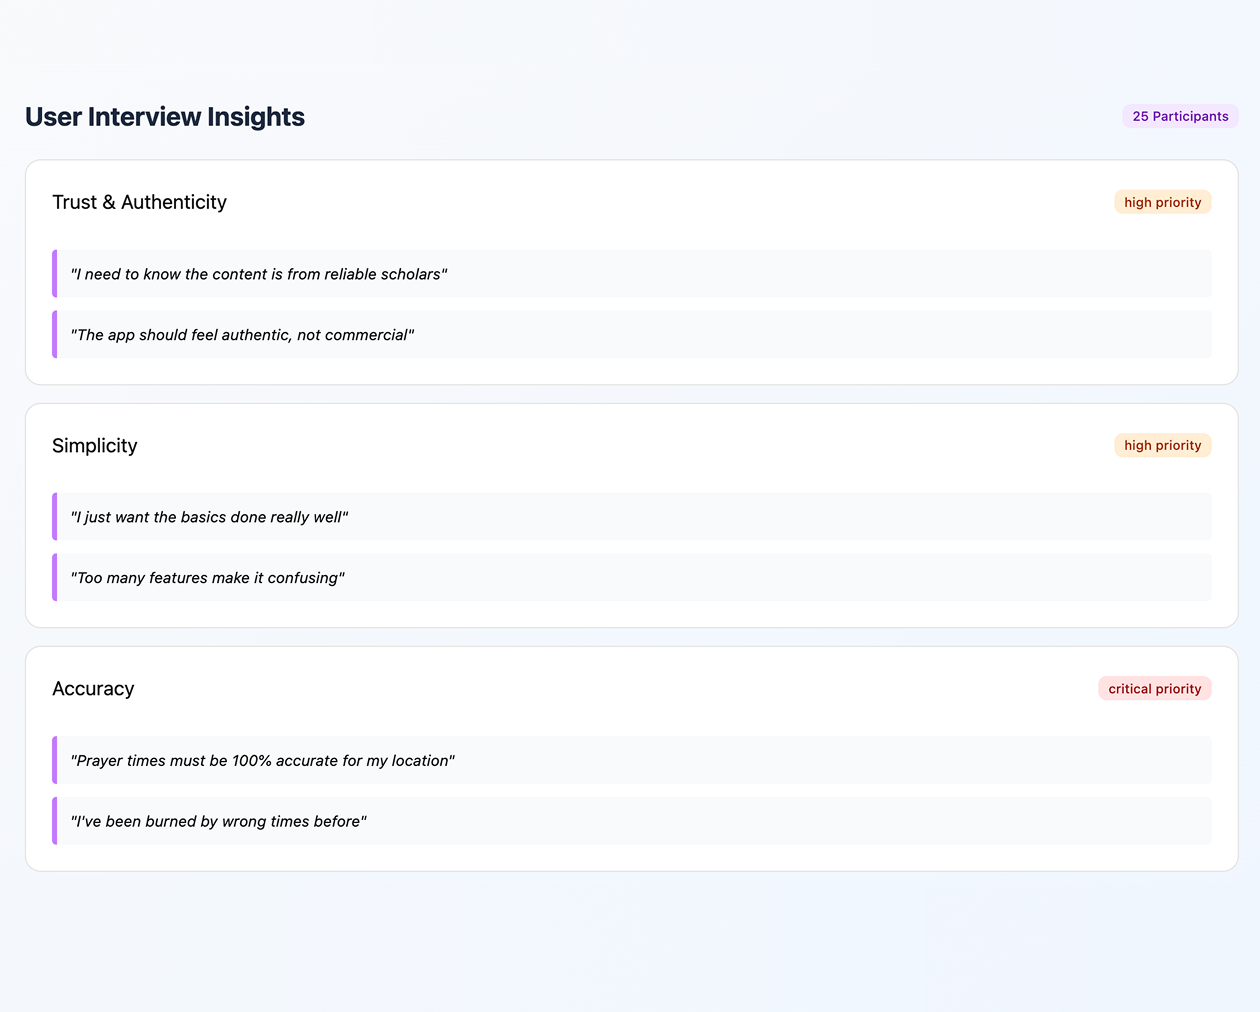Click the Simplicity high priority tag
This screenshot has width=1260, height=1012.
pyautogui.click(x=1162, y=445)
